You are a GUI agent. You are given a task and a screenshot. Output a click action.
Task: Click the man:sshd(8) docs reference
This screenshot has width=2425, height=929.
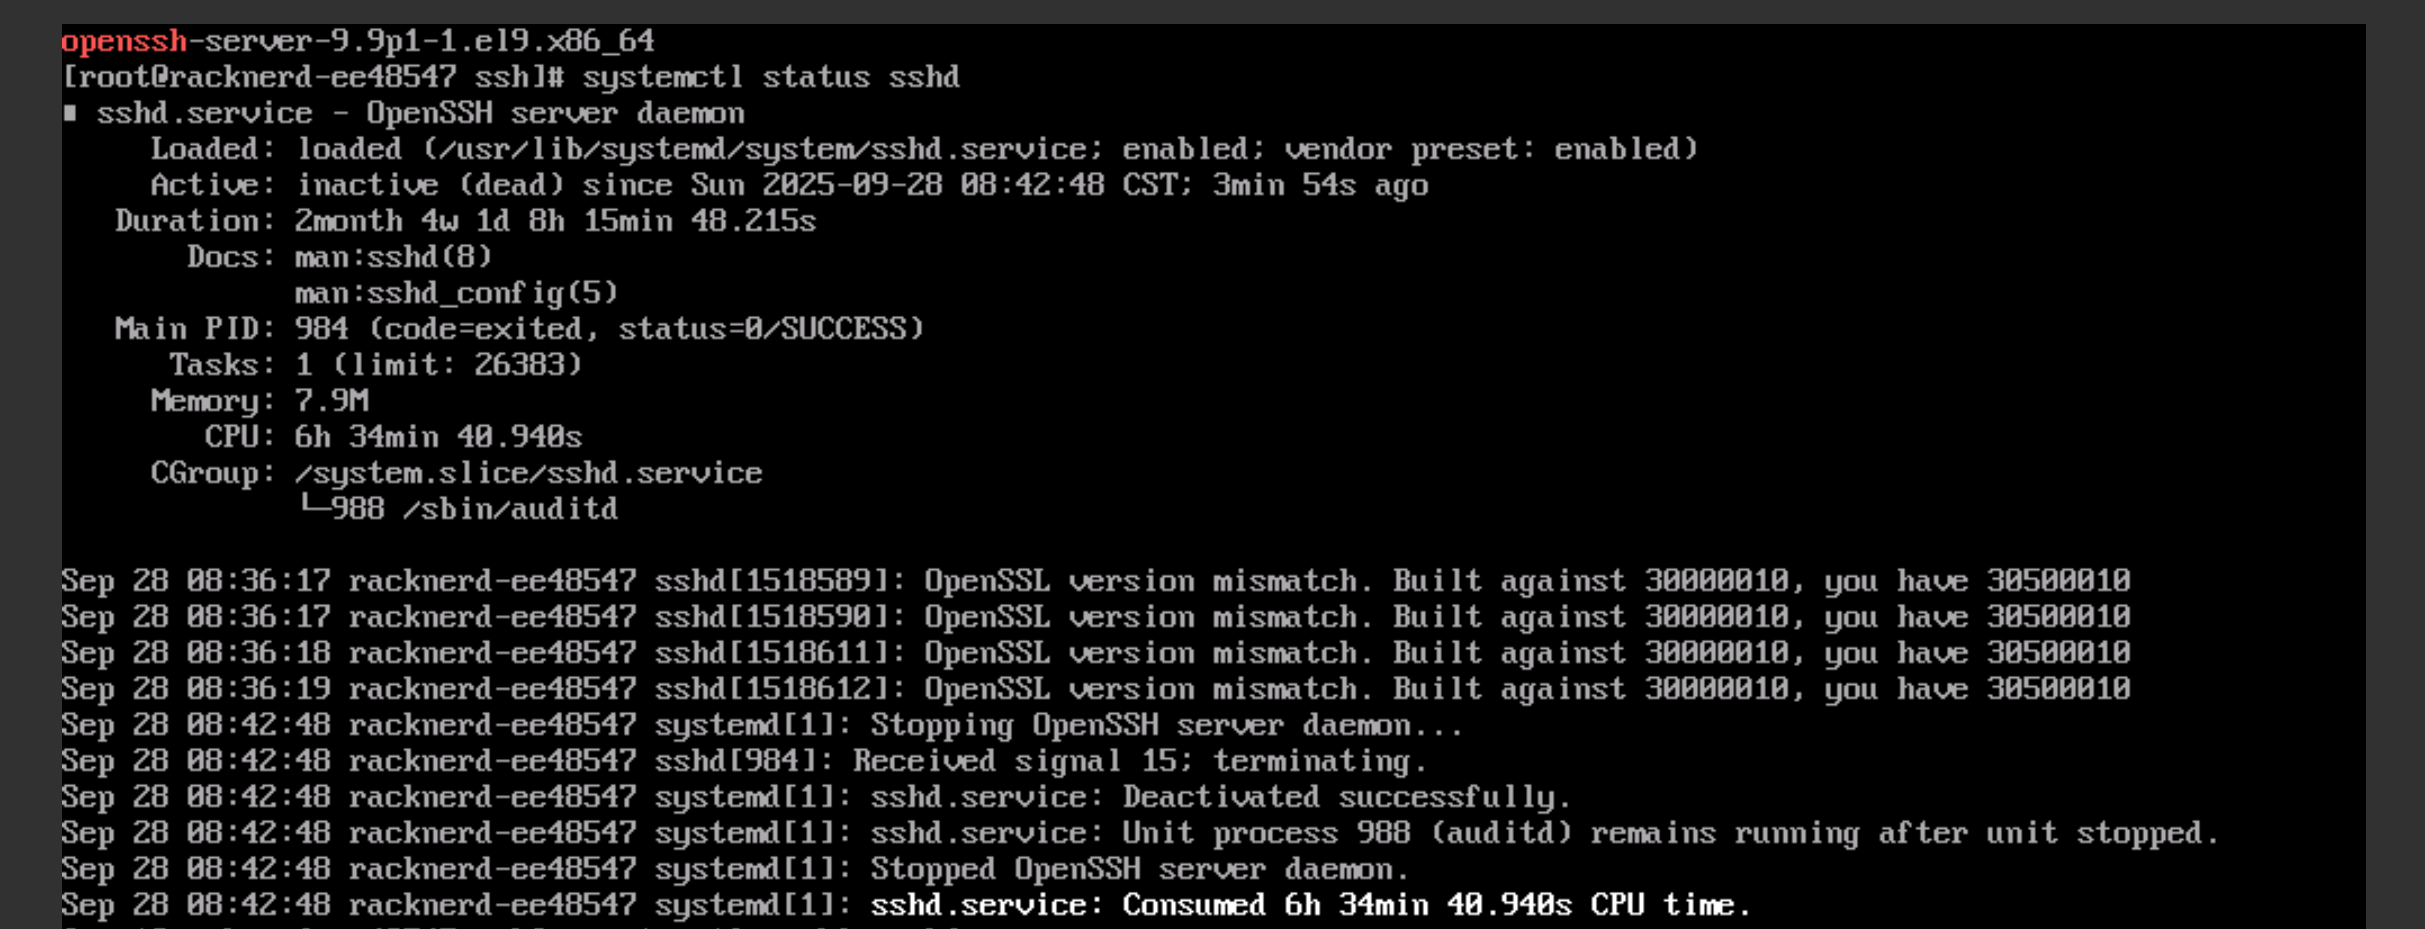click(x=393, y=257)
